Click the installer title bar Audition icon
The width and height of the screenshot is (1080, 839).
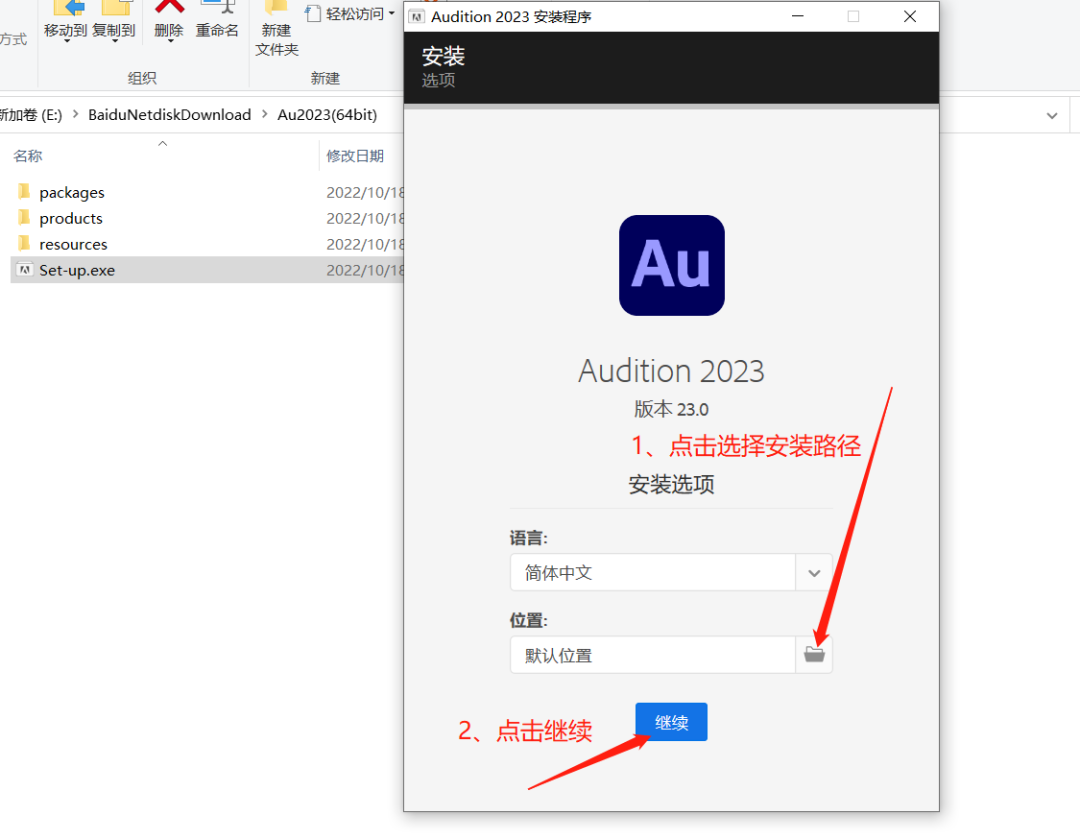tap(416, 16)
